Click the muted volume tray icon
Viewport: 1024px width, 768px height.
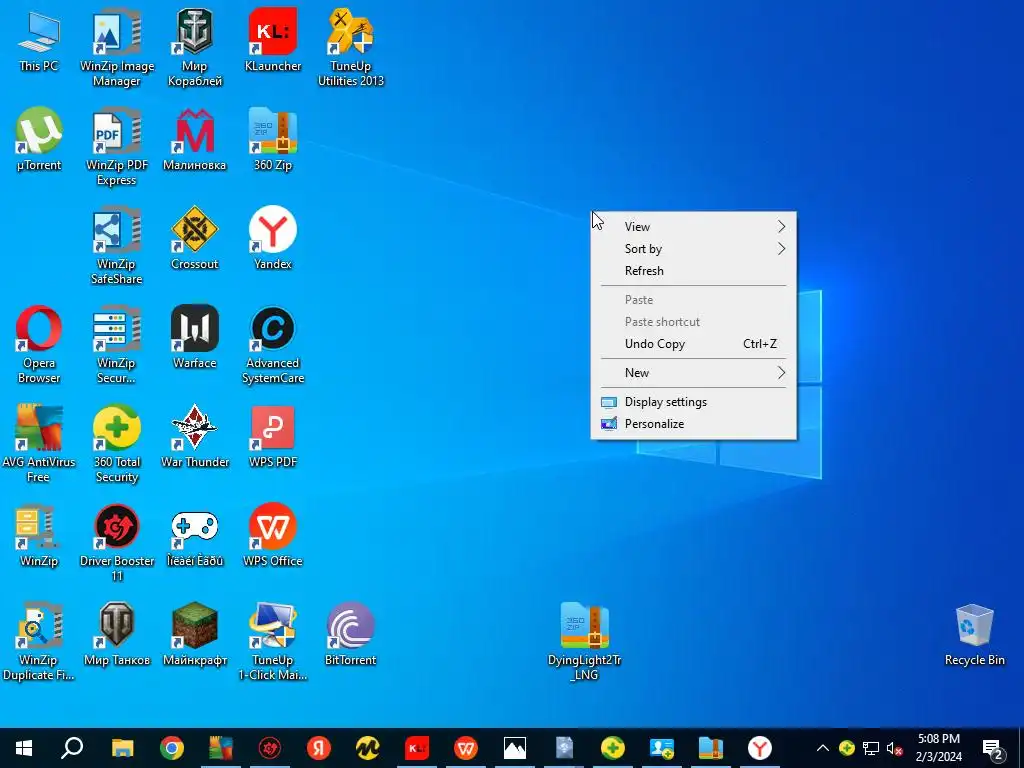pyautogui.click(x=894, y=748)
